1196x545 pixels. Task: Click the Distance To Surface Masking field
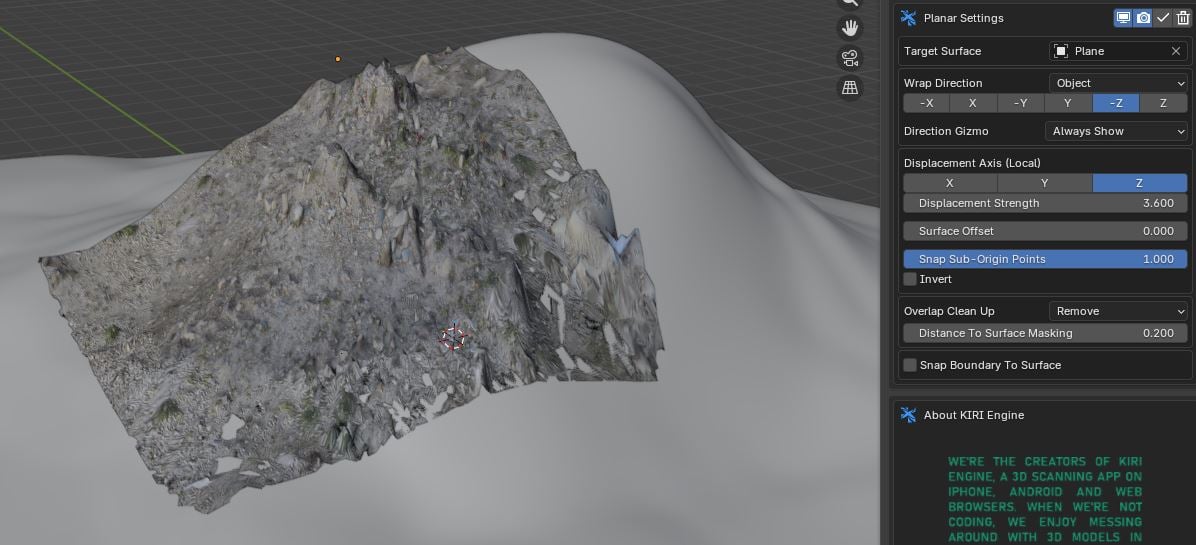pyautogui.click(x=1047, y=333)
